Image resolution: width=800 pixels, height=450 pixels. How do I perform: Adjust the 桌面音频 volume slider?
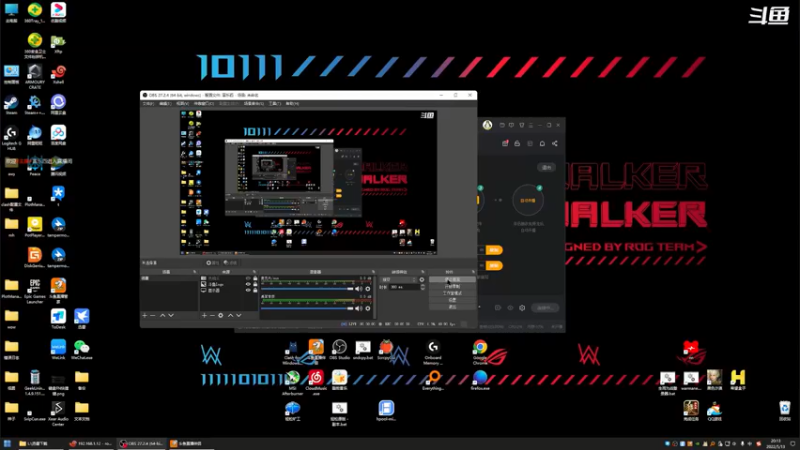coord(307,308)
